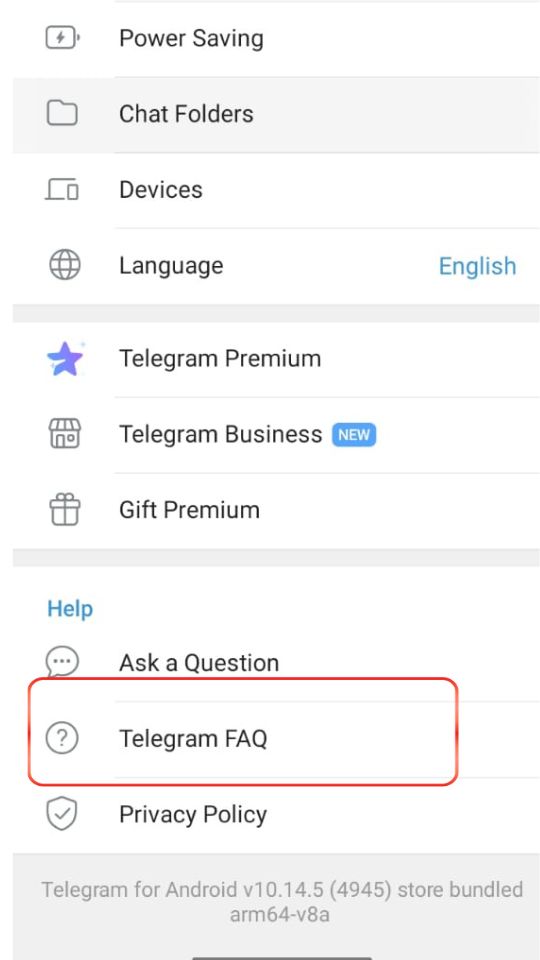Tap the Ask a Question chat bubble icon

(x=62, y=662)
